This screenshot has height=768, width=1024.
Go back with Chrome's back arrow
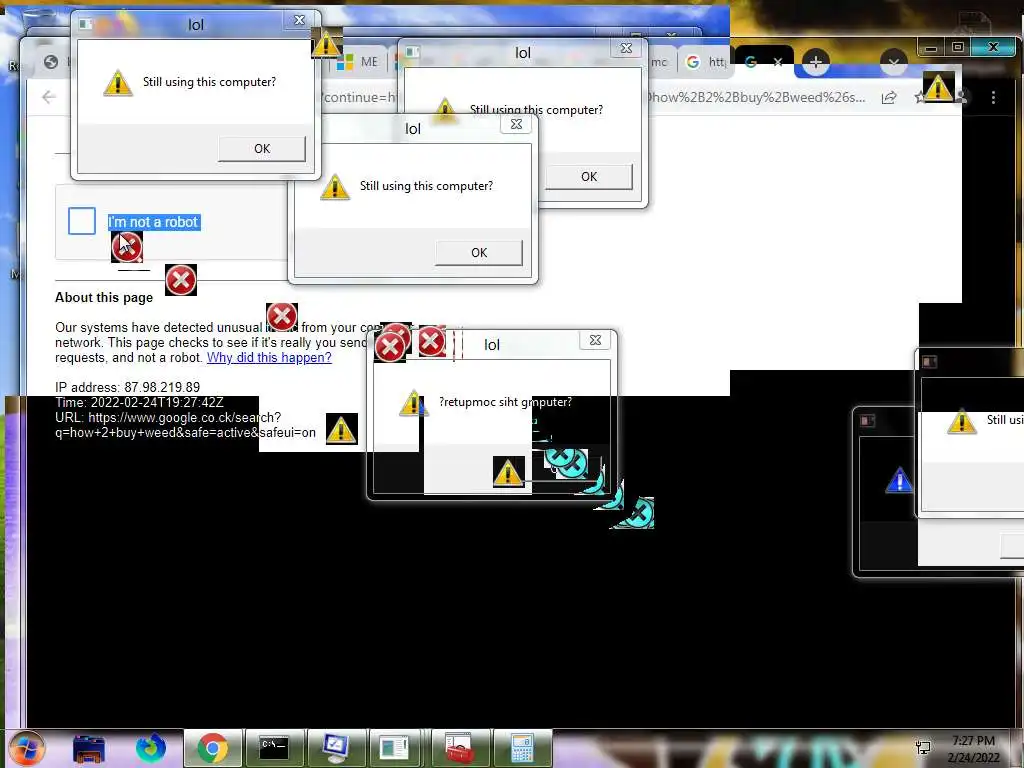click(x=48, y=97)
